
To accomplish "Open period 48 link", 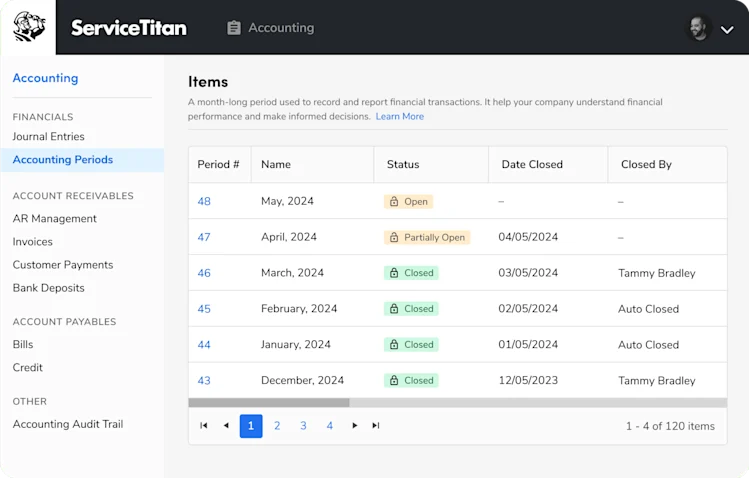I will click(x=204, y=202).
